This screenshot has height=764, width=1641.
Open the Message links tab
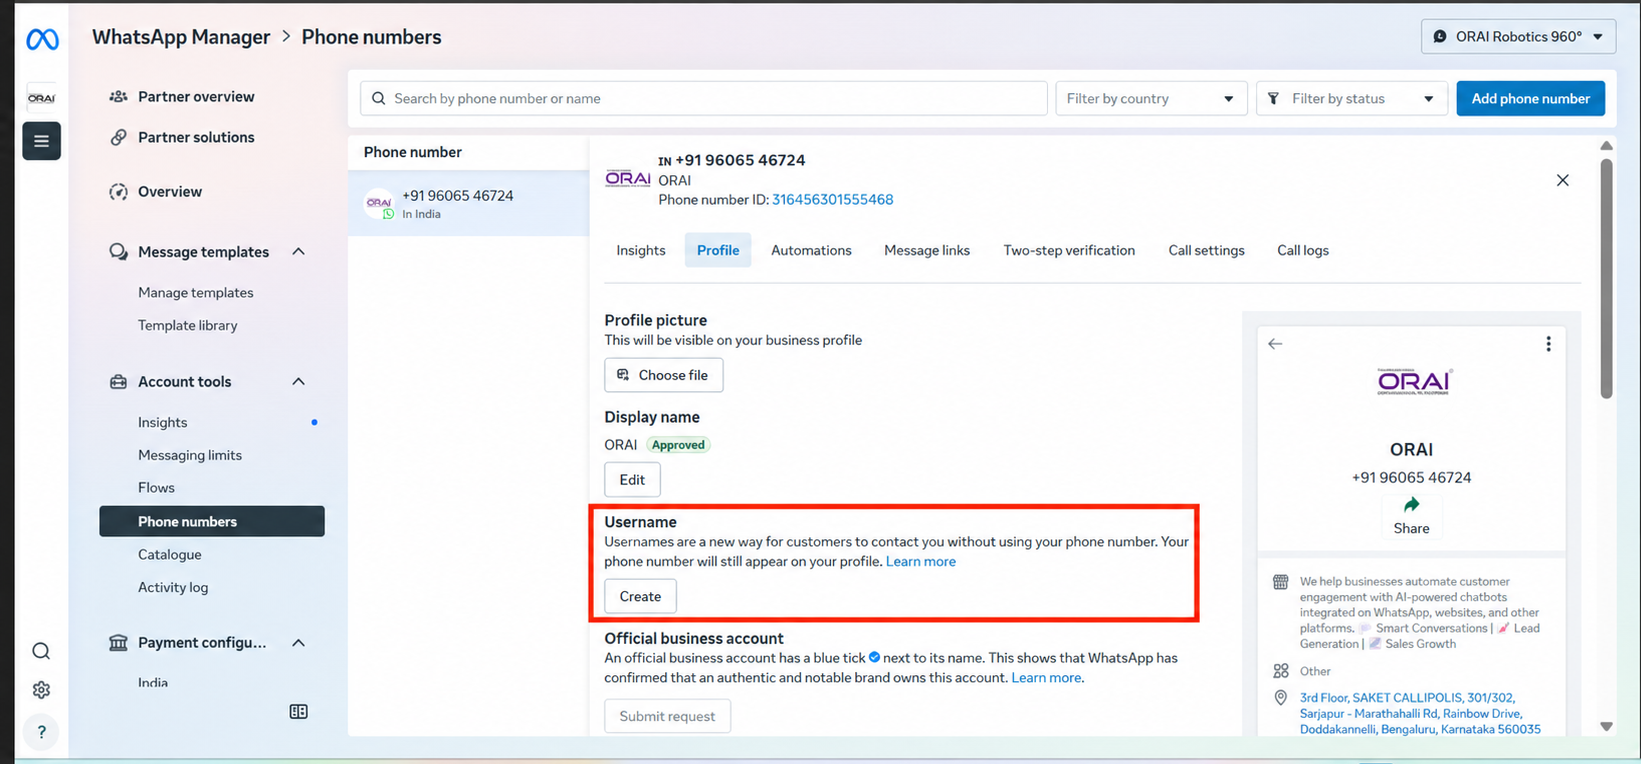coord(927,251)
